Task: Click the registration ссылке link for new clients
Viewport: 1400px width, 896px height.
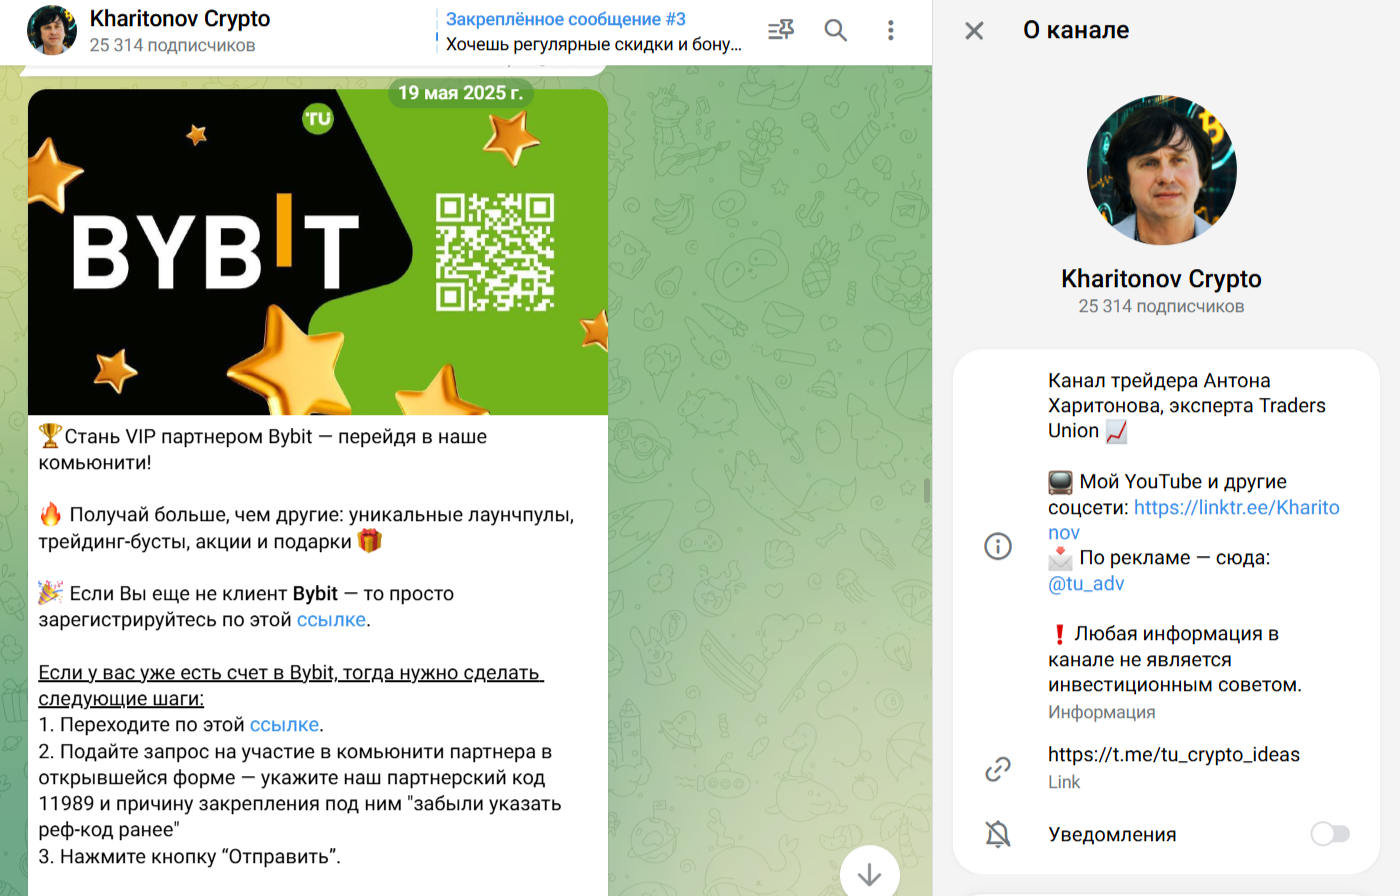Action: 331,620
